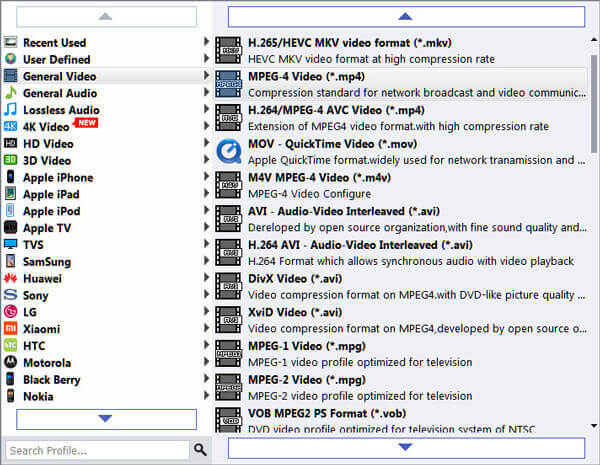Select MOV - QuickTime Video (*.mov)
Image resolution: width=600 pixels, height=465 pixels.
pos(400,152)
